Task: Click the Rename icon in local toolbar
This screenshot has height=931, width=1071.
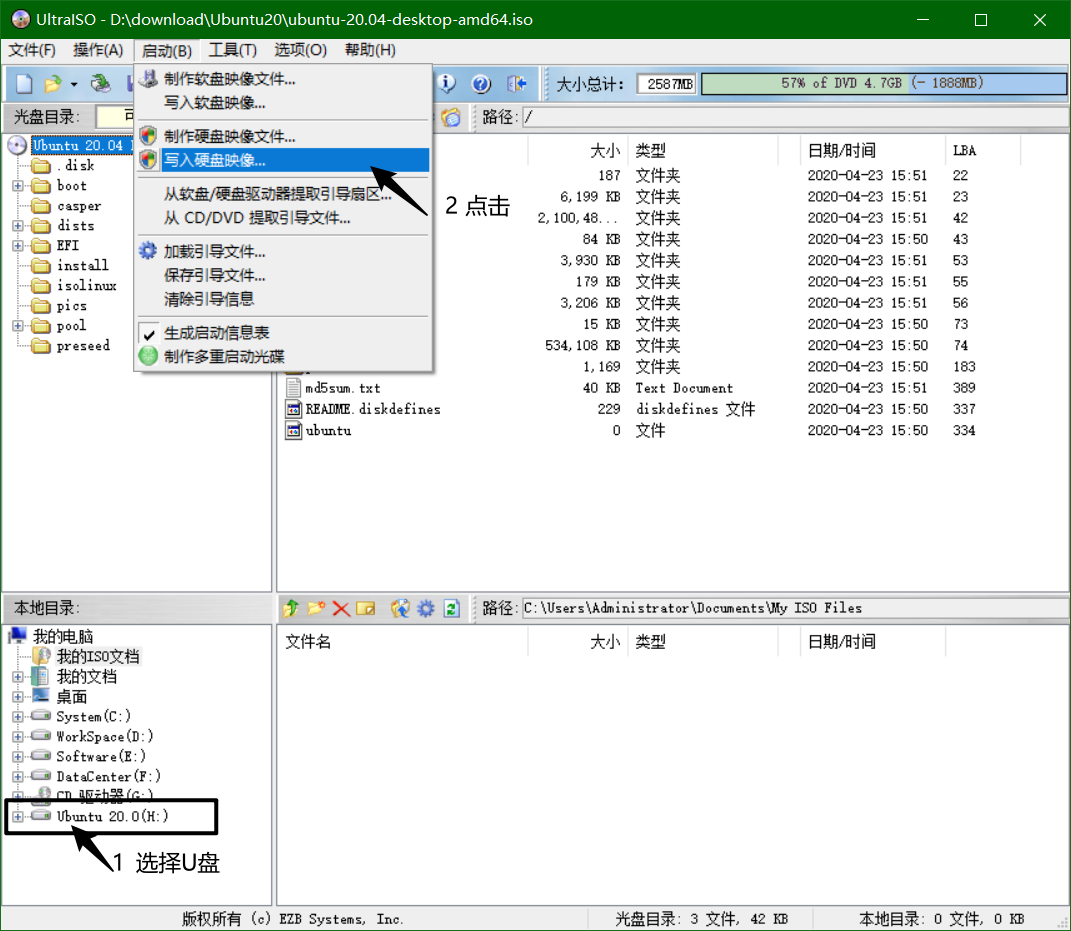Action: 366,608
